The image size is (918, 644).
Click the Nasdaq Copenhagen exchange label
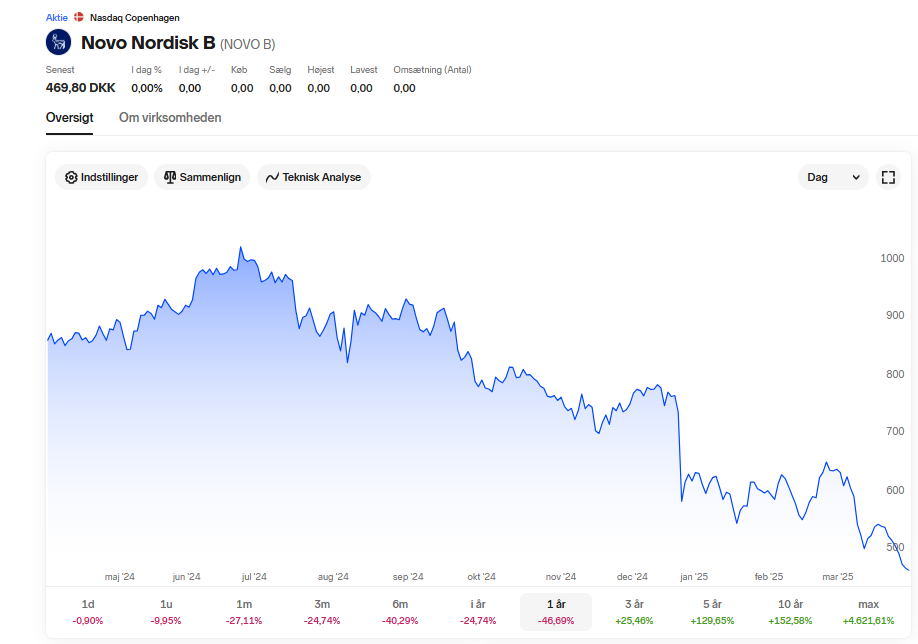point(135,18)
